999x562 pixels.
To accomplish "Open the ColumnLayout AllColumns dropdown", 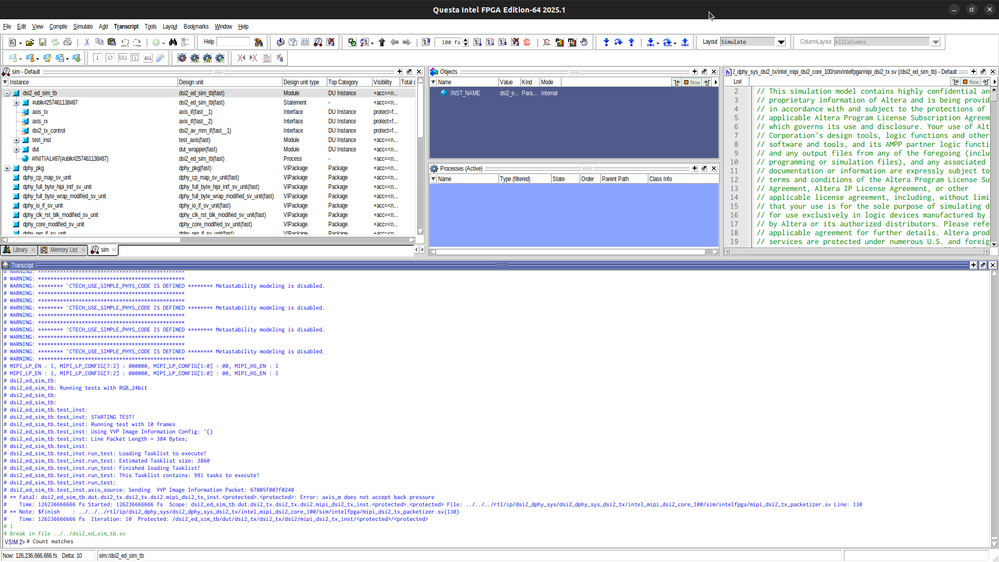I will 935,43.
